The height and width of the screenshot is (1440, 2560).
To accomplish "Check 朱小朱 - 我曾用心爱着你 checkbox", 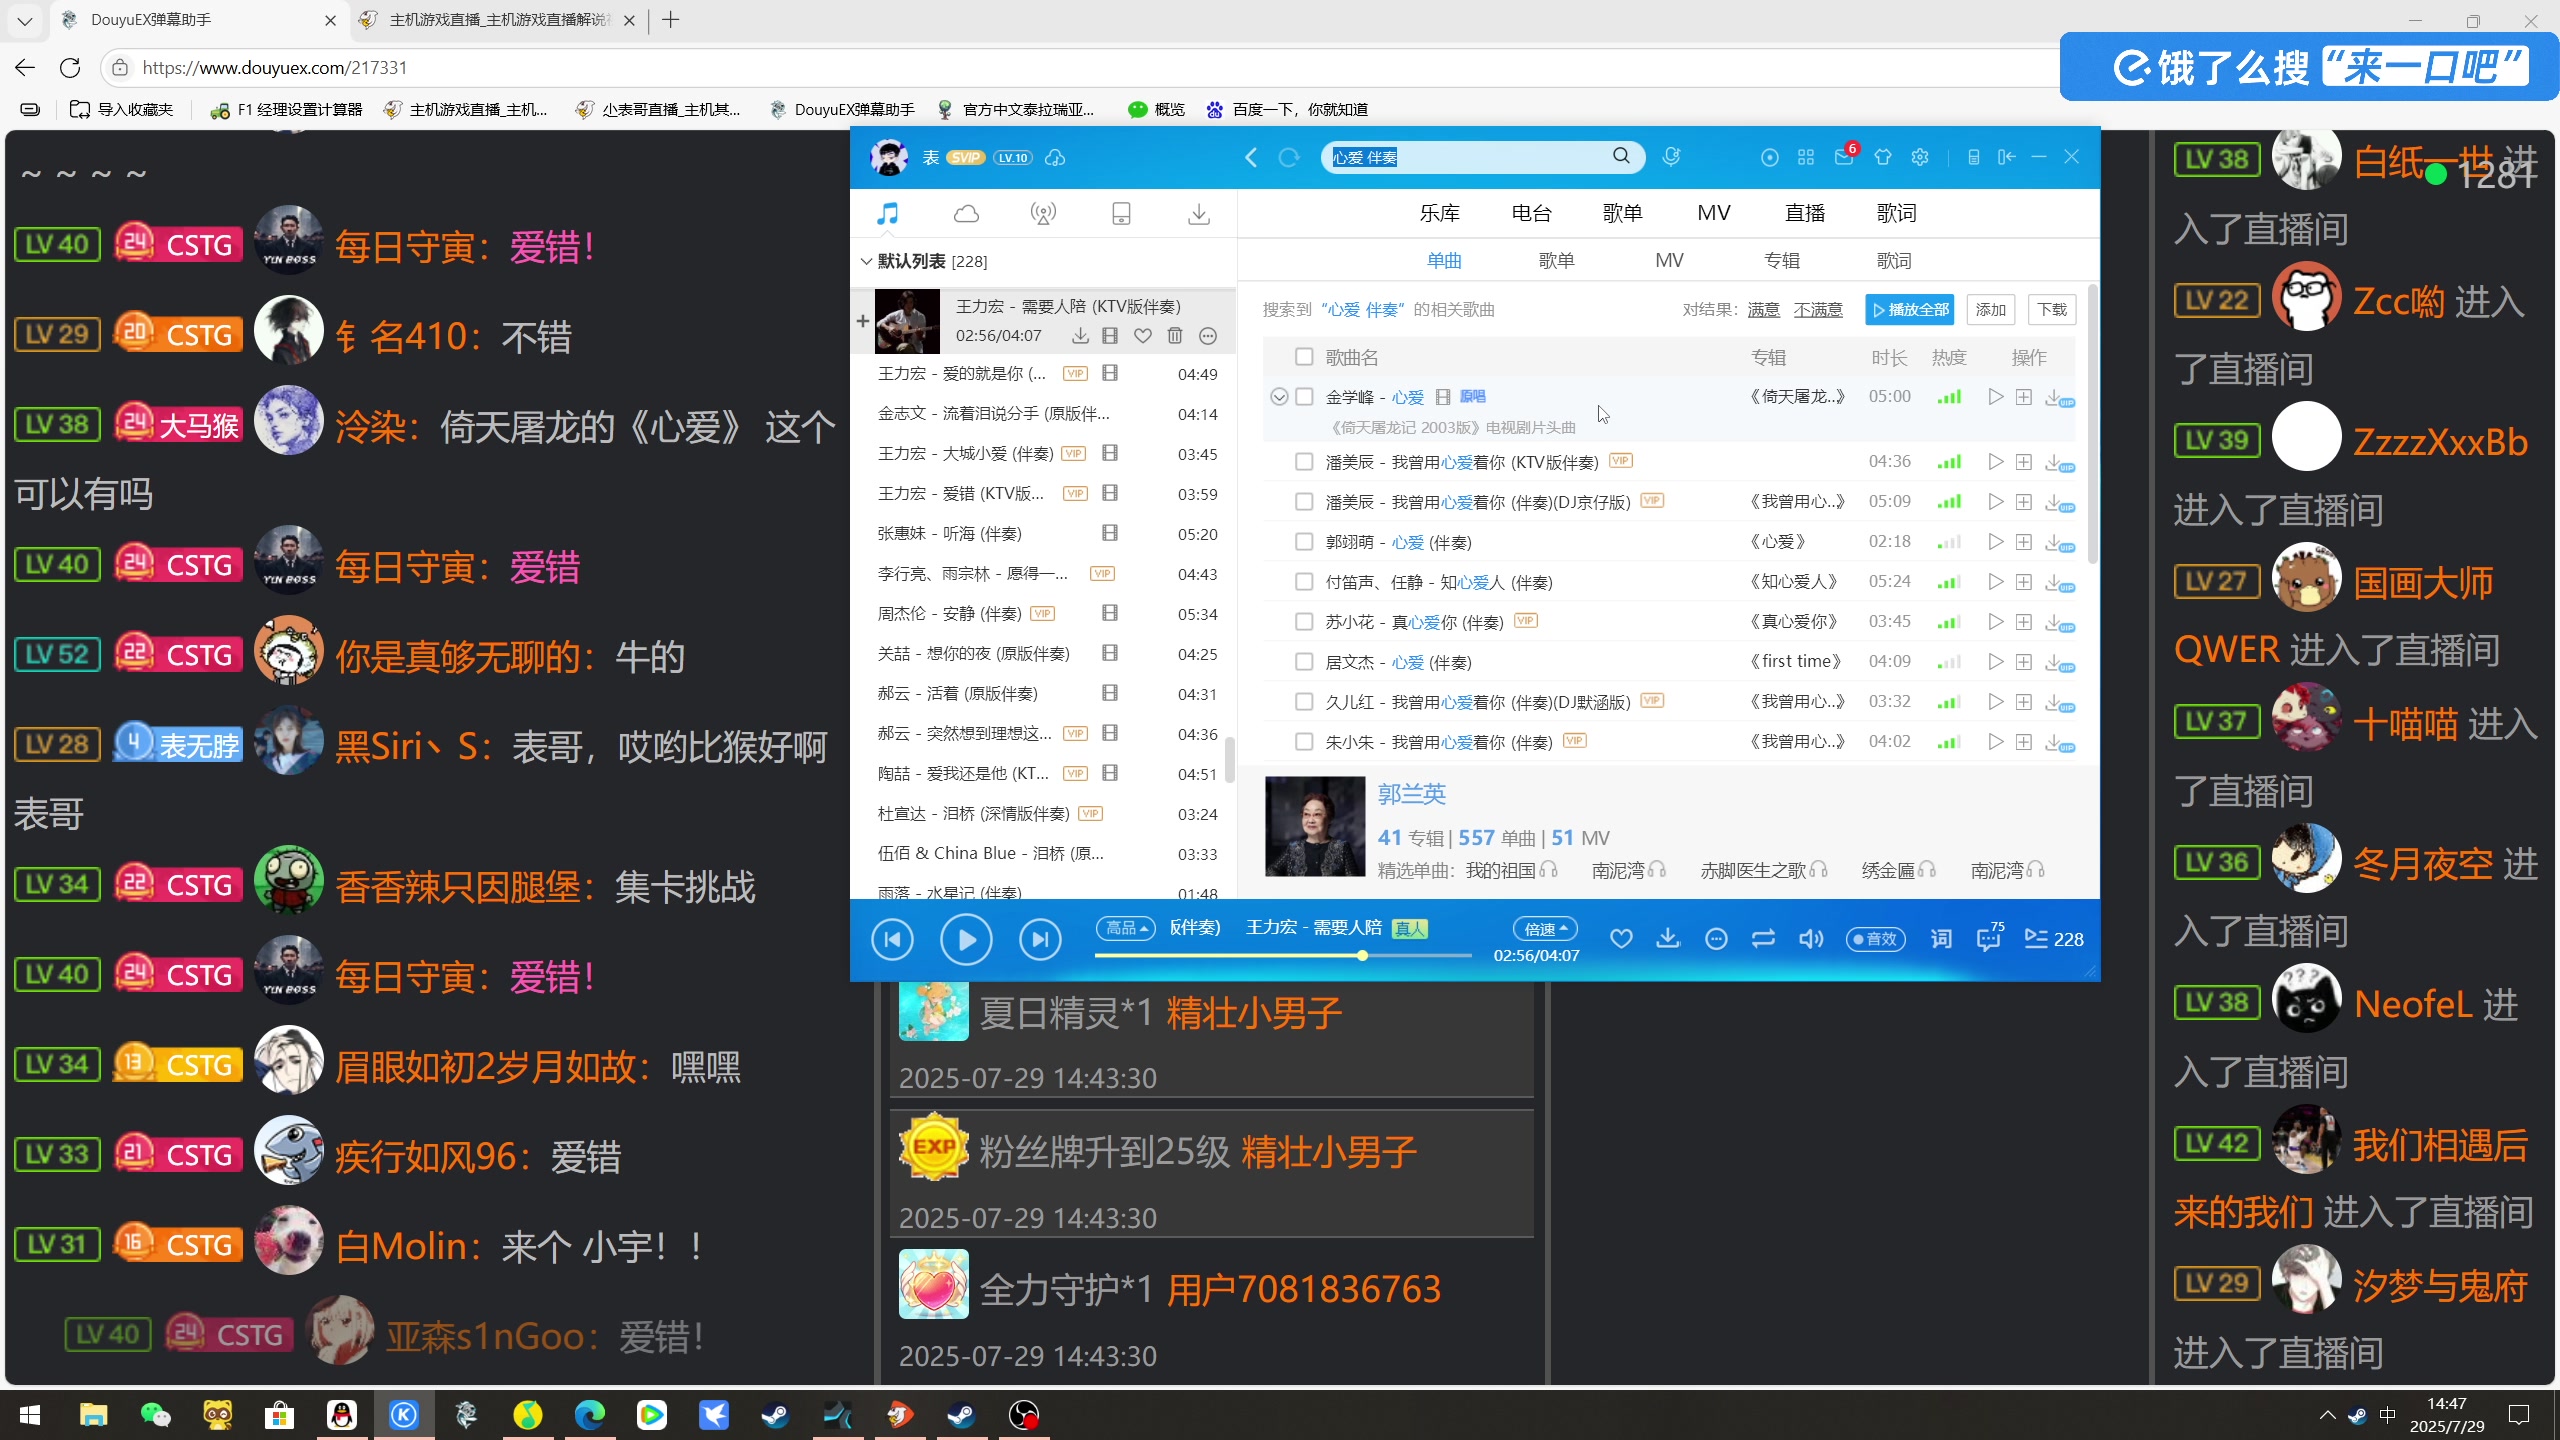I will coord(1304,742).
